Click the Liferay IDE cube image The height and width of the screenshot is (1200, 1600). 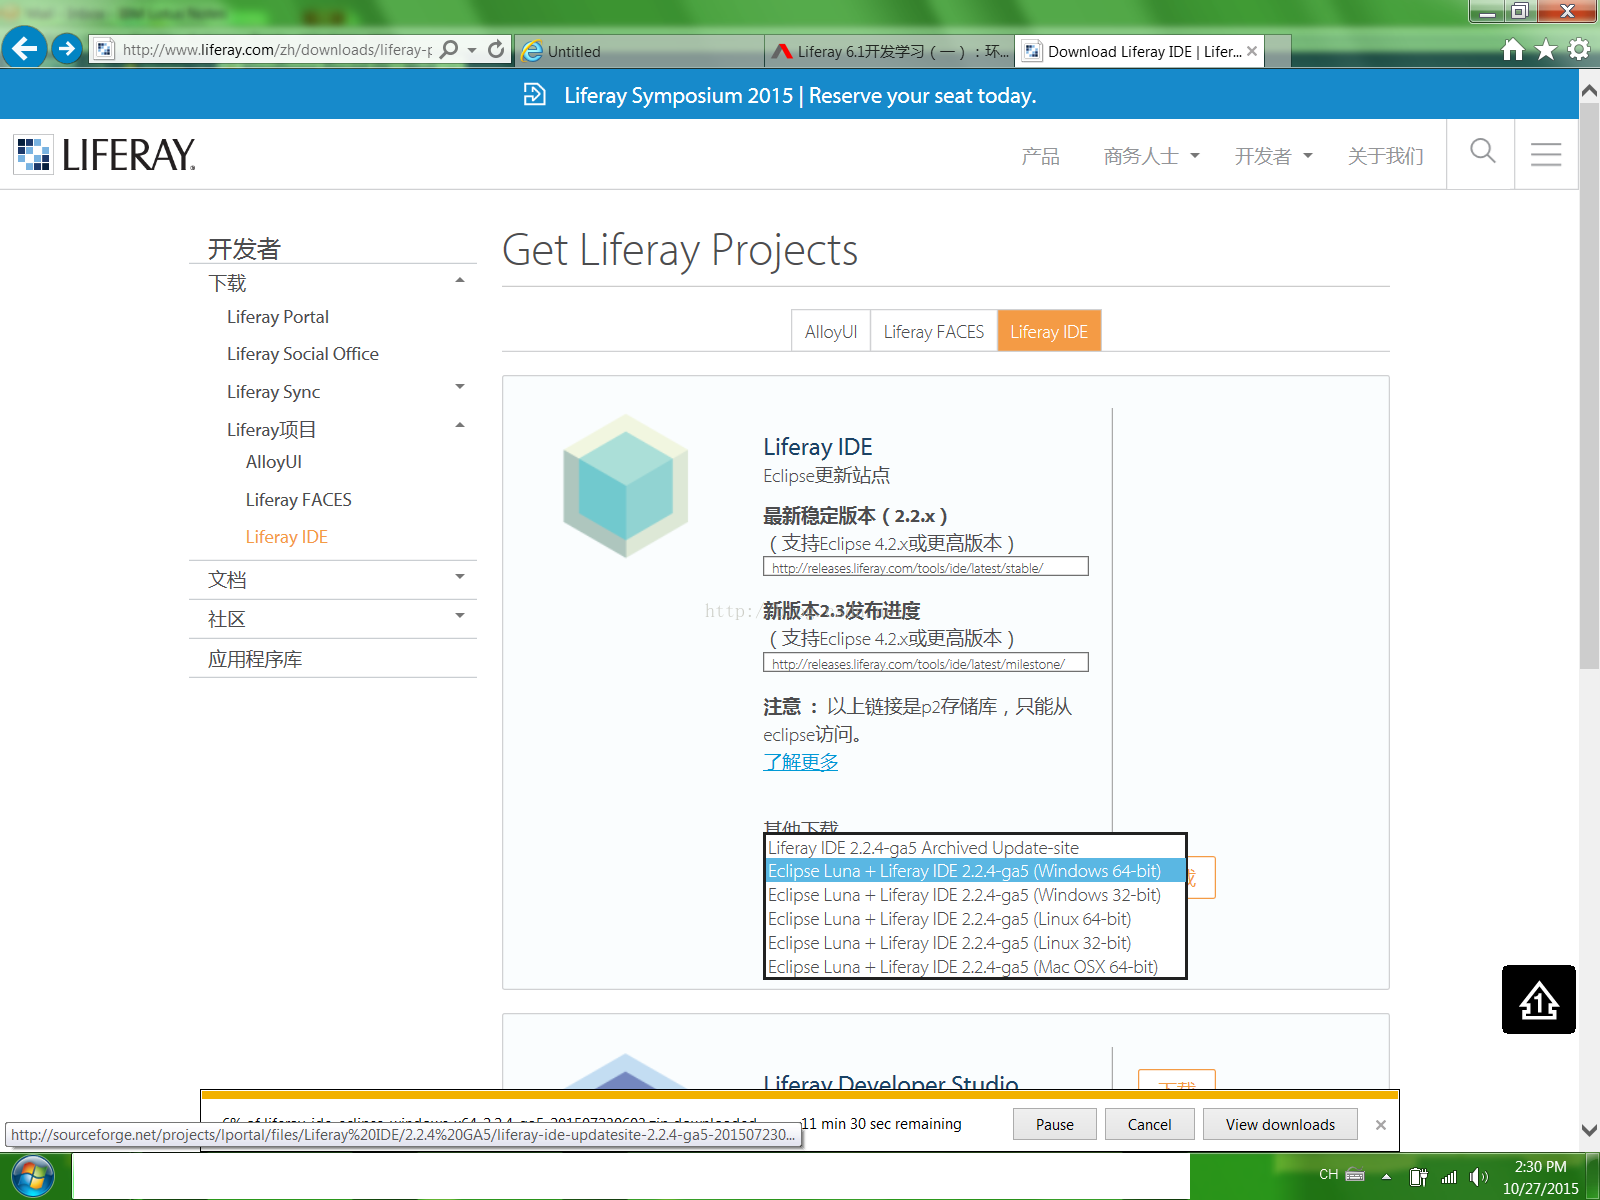tap(626, 486)
